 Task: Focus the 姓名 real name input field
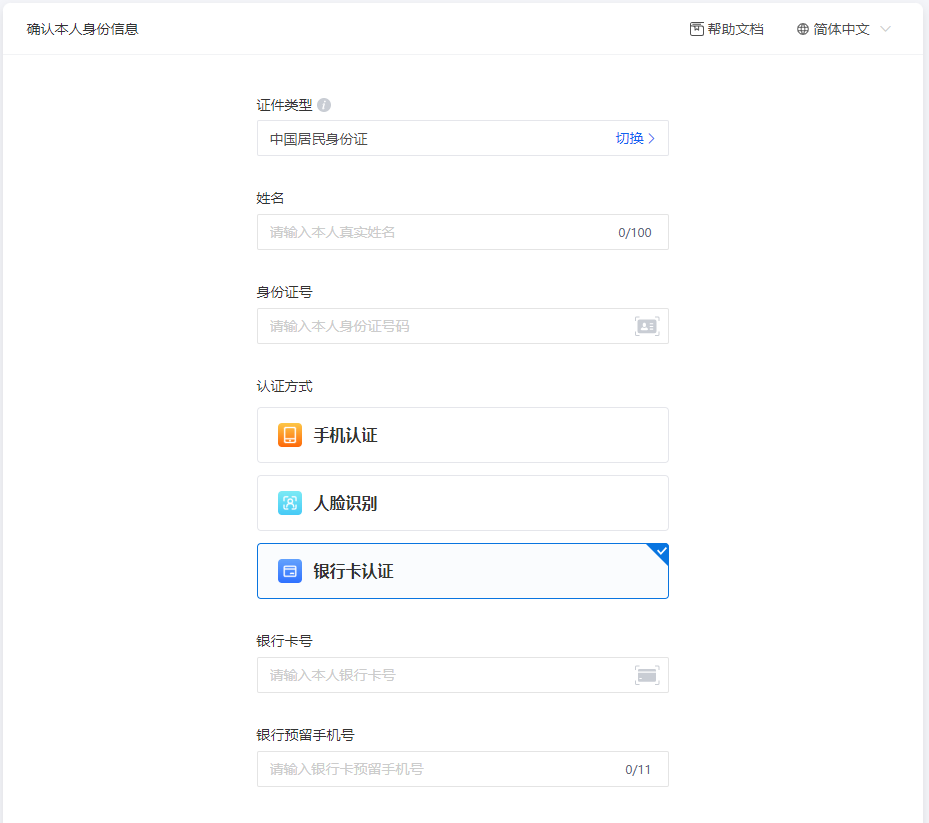point(440,232)
